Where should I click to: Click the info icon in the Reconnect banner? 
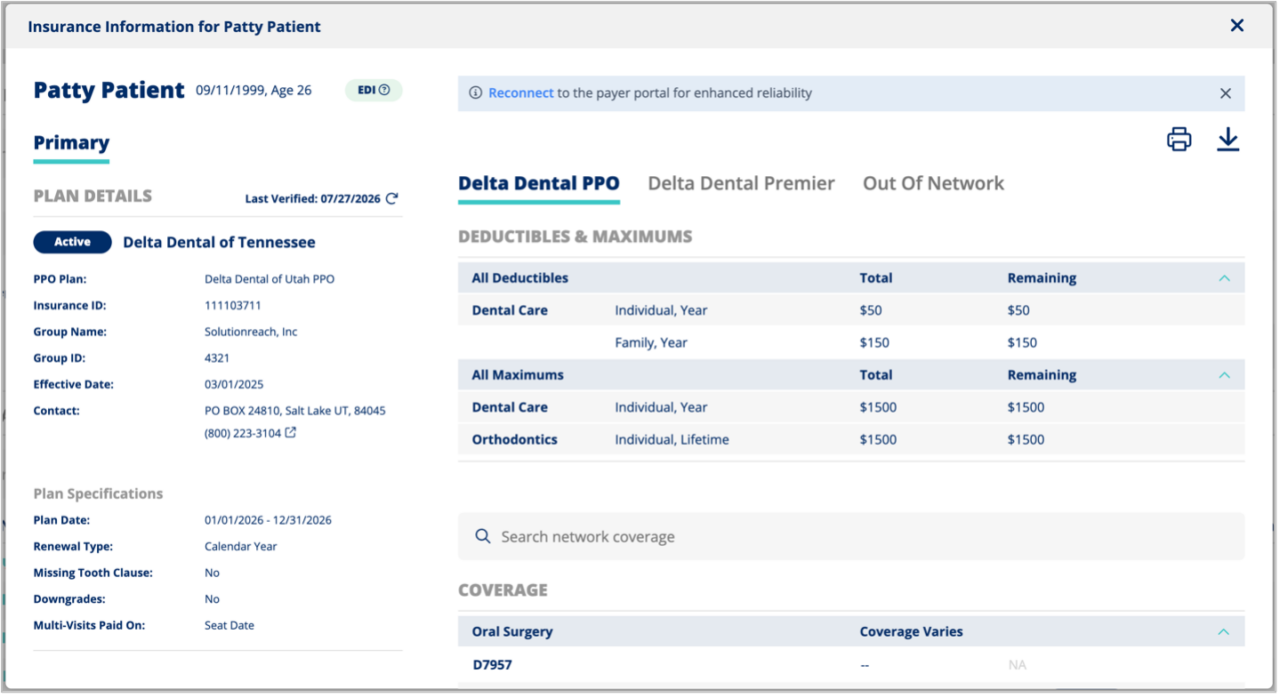tap(475, 93)
